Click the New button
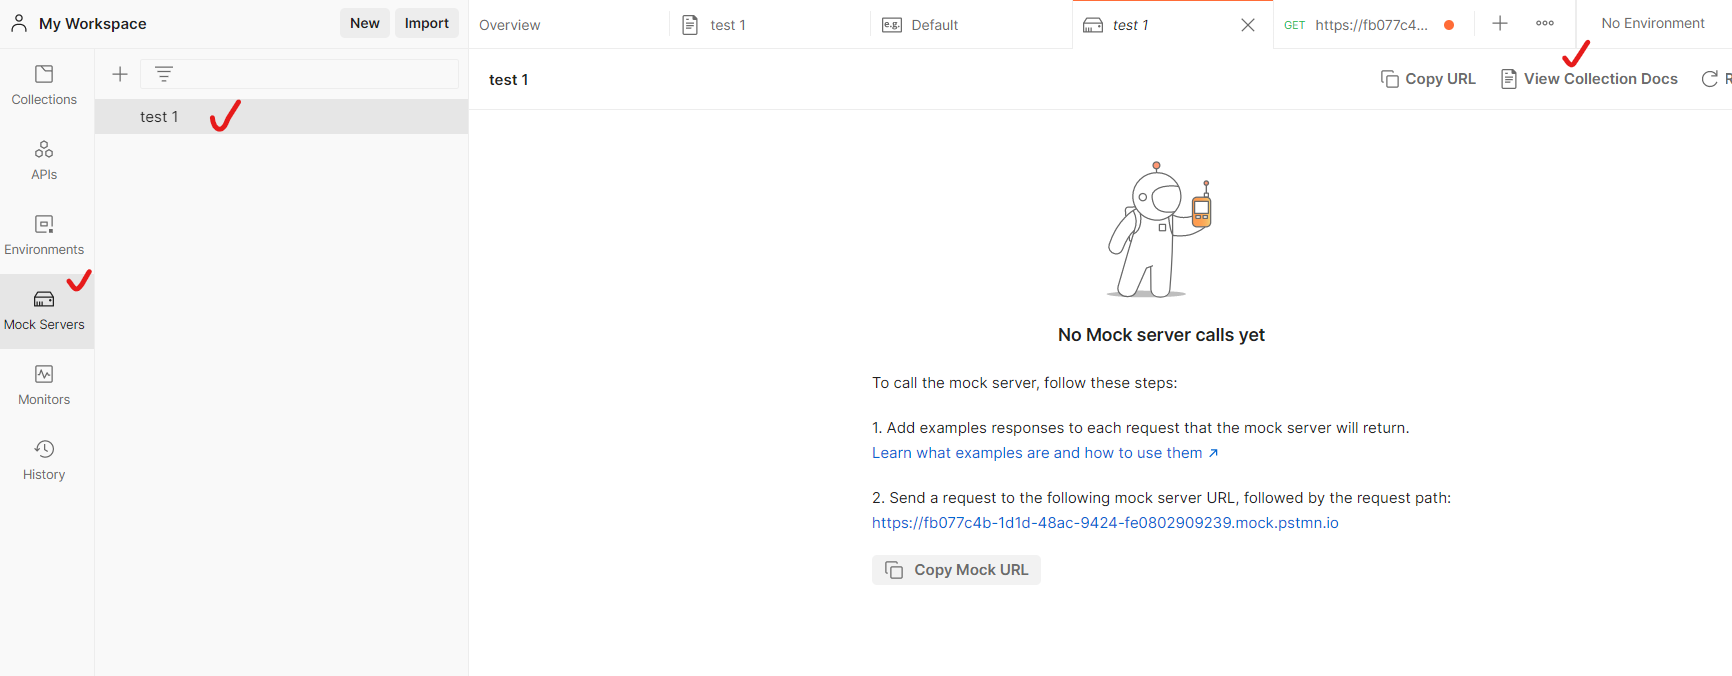Viewport: 1732px width, 676px height. 365,23
